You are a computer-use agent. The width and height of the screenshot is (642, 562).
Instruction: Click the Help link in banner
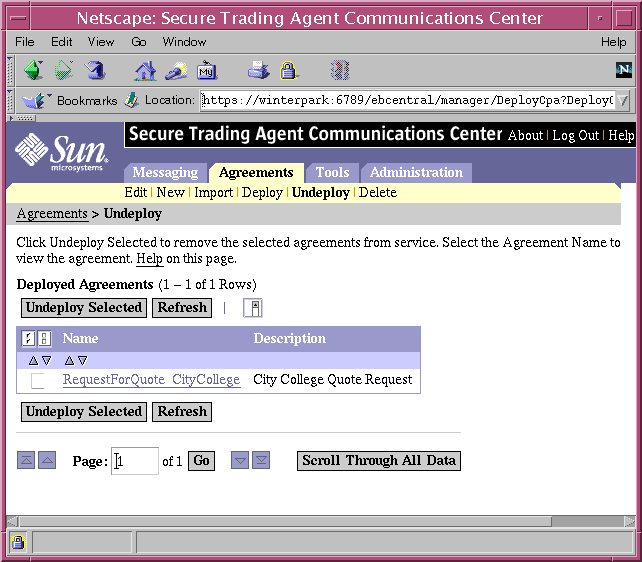pos(621,135)
